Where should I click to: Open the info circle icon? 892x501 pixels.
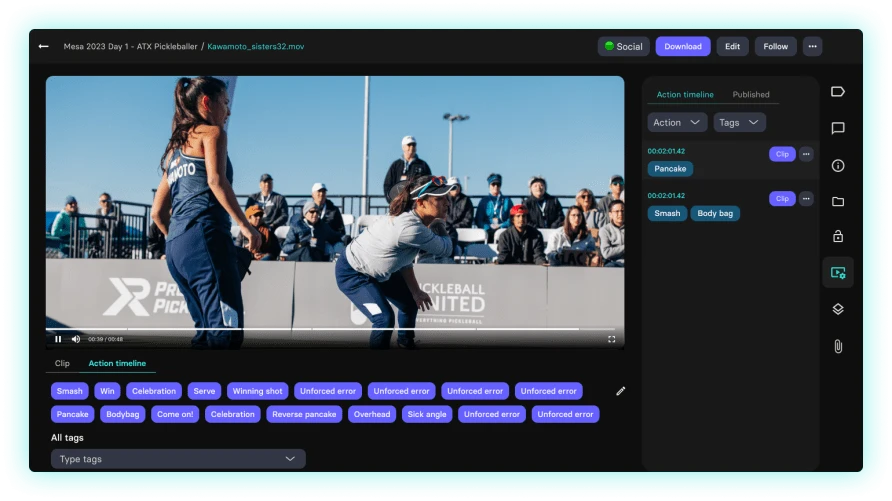click(x=838, y=165)
